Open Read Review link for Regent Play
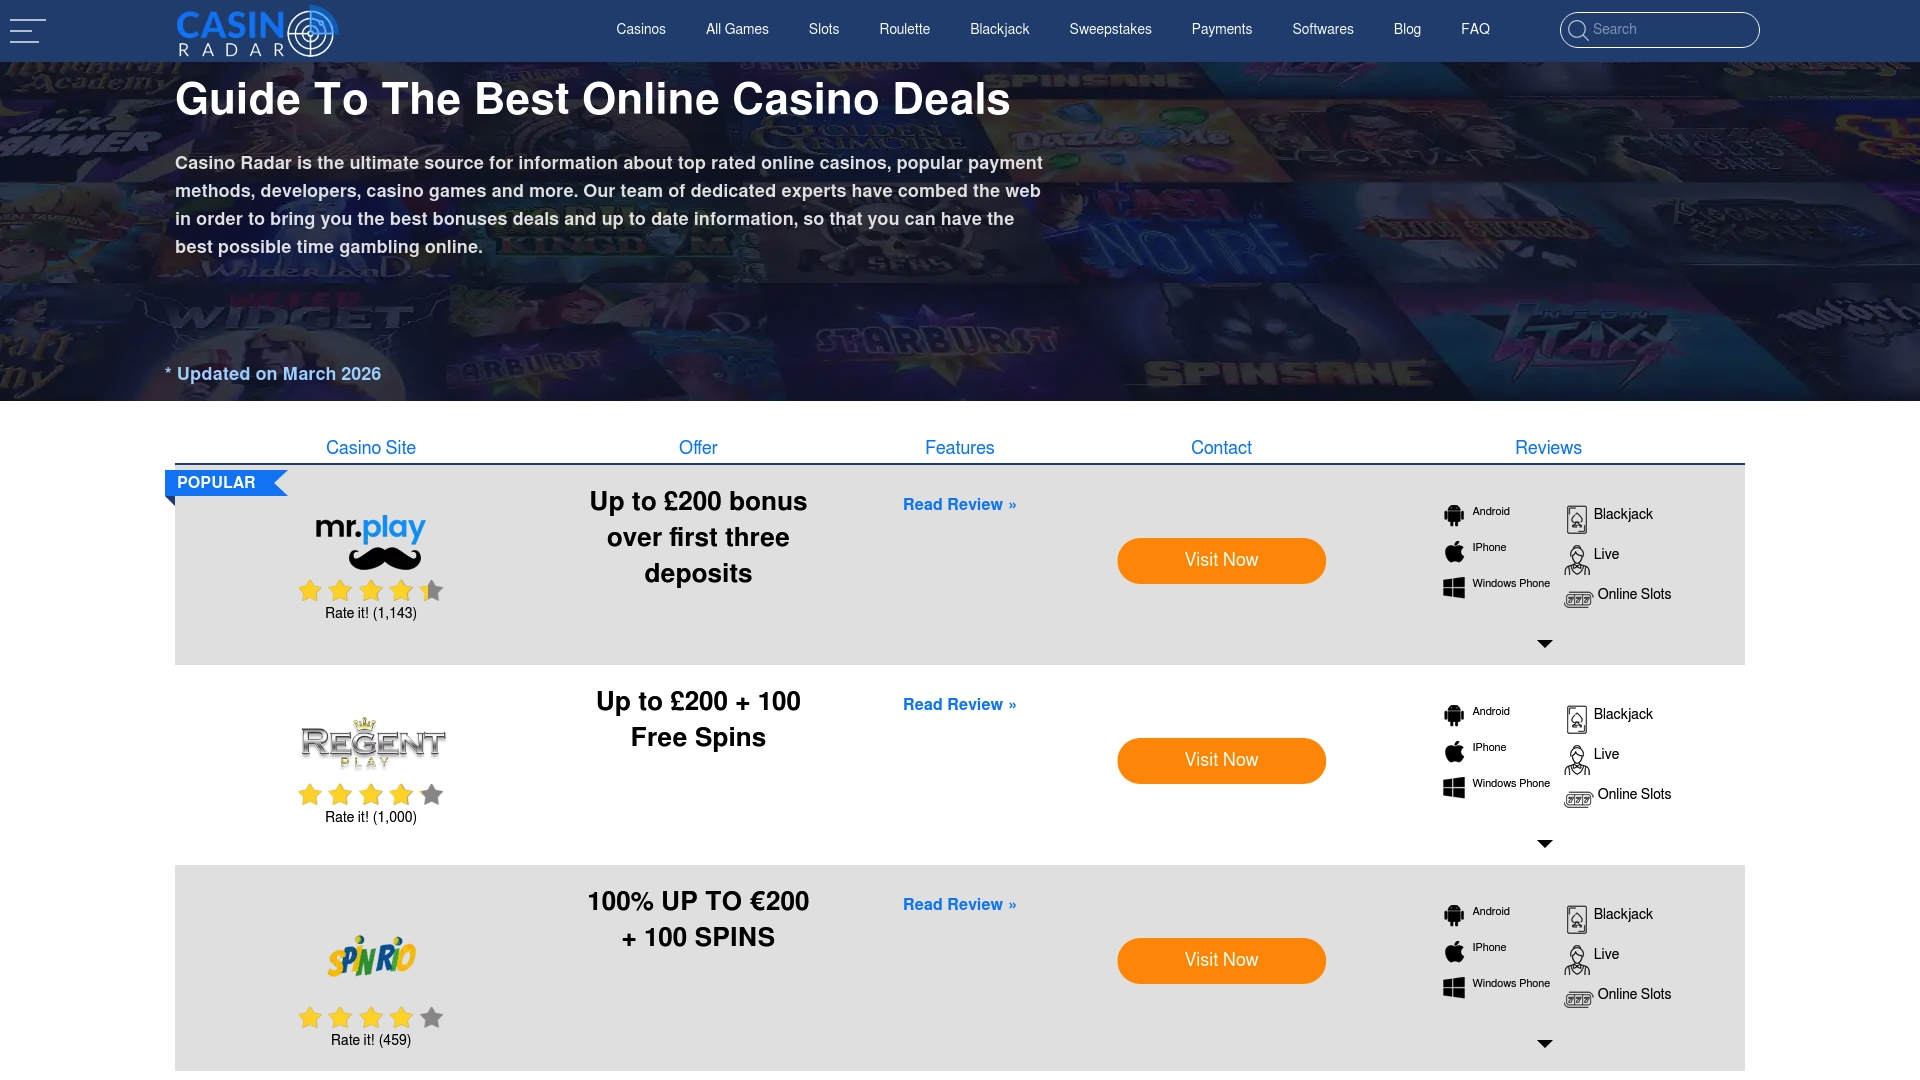 959,705
